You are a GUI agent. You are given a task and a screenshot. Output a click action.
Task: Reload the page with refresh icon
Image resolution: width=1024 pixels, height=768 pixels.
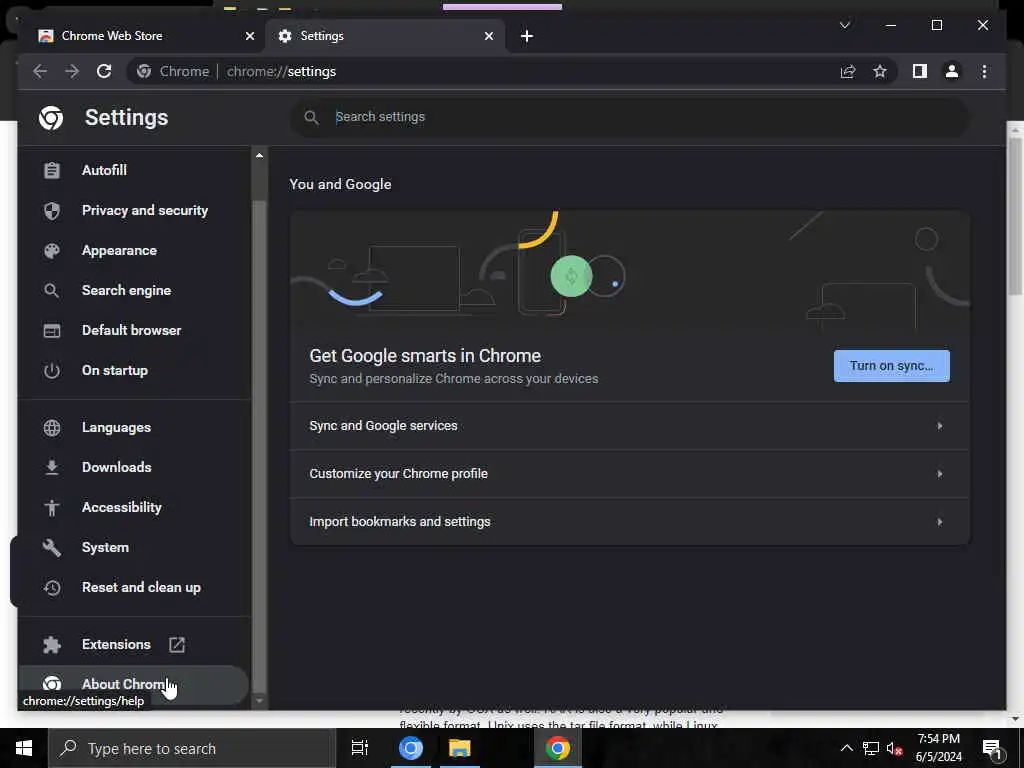click(104, 71)
